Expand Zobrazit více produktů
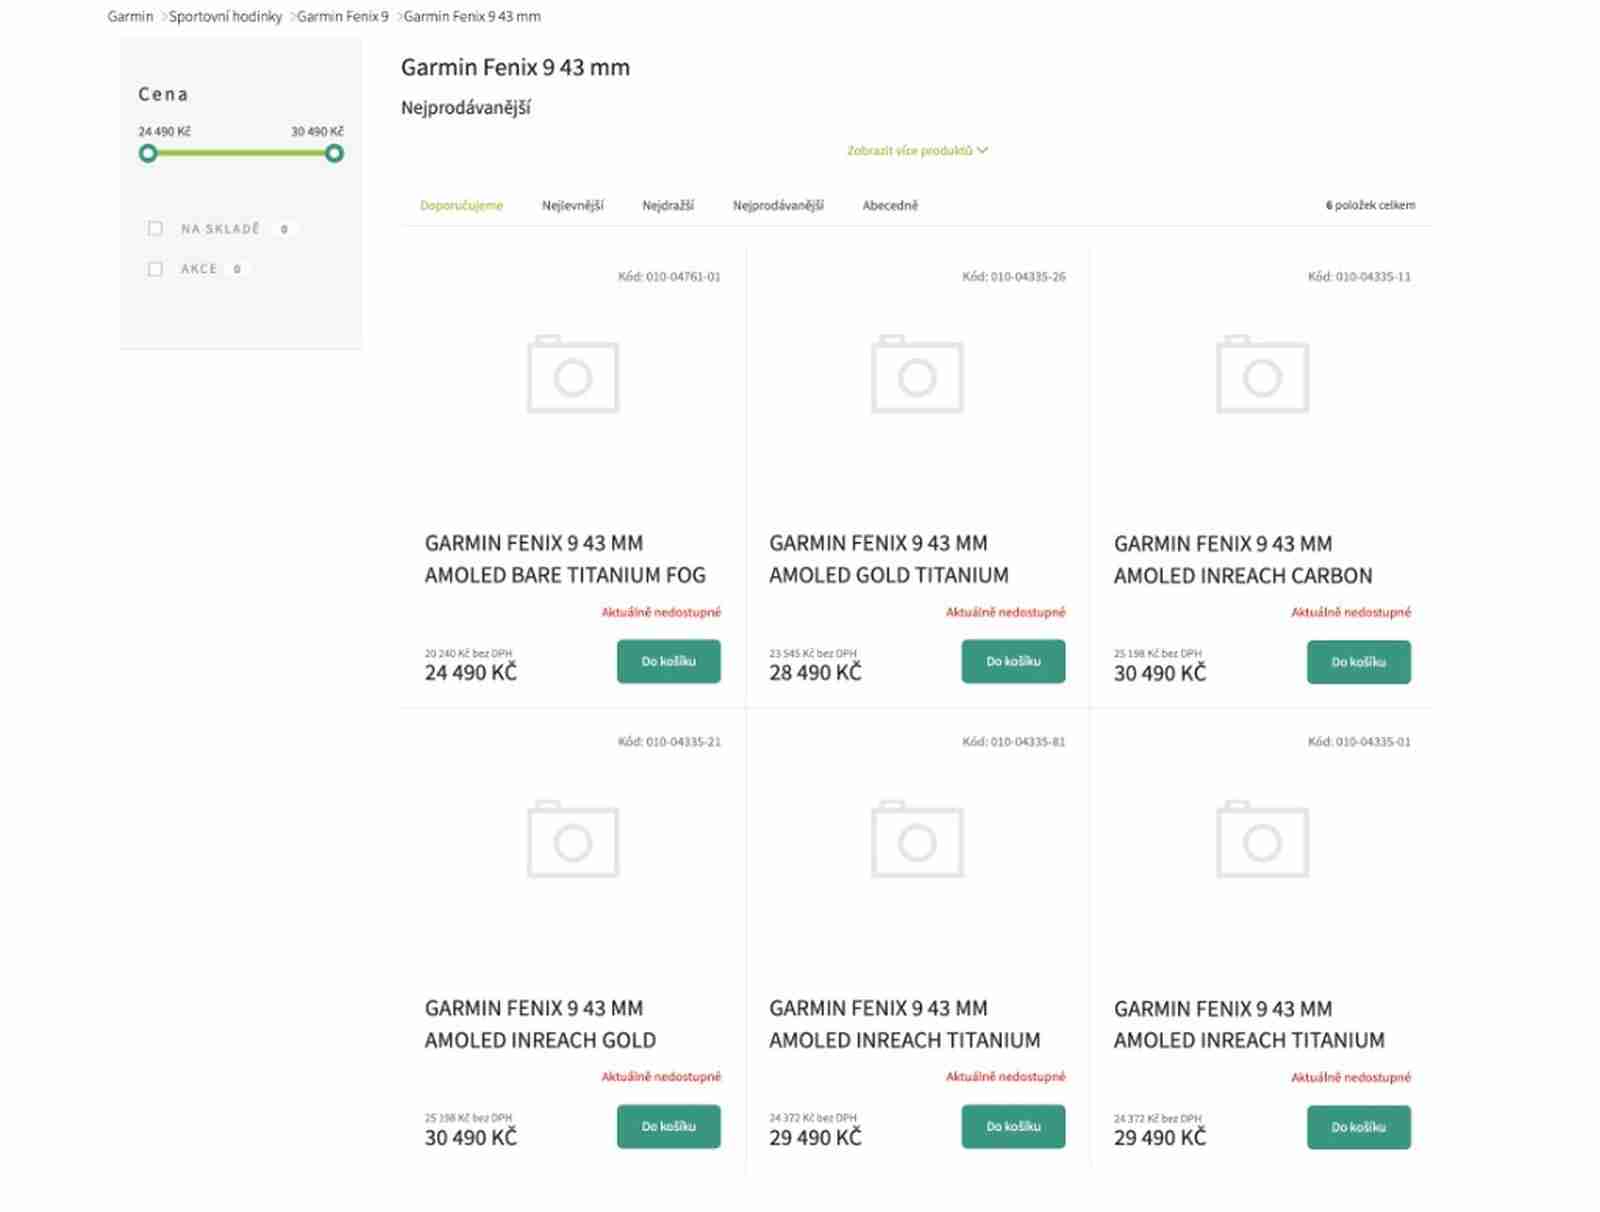 [917, 151]
